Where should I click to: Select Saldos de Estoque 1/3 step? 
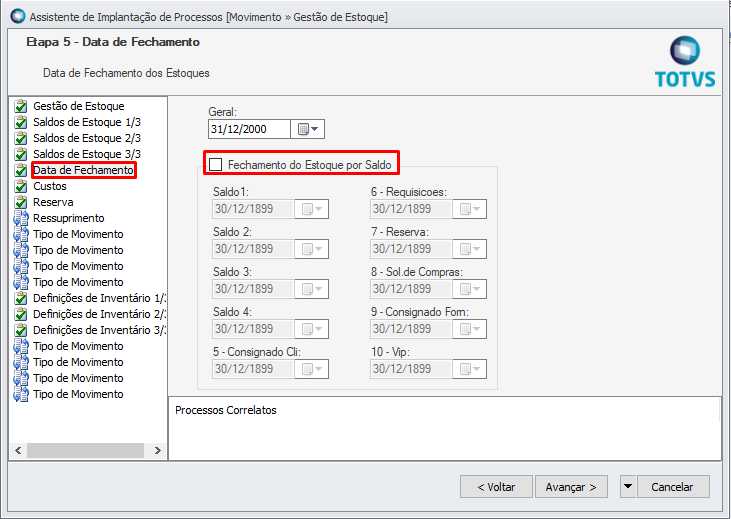[x=87, y=122]
